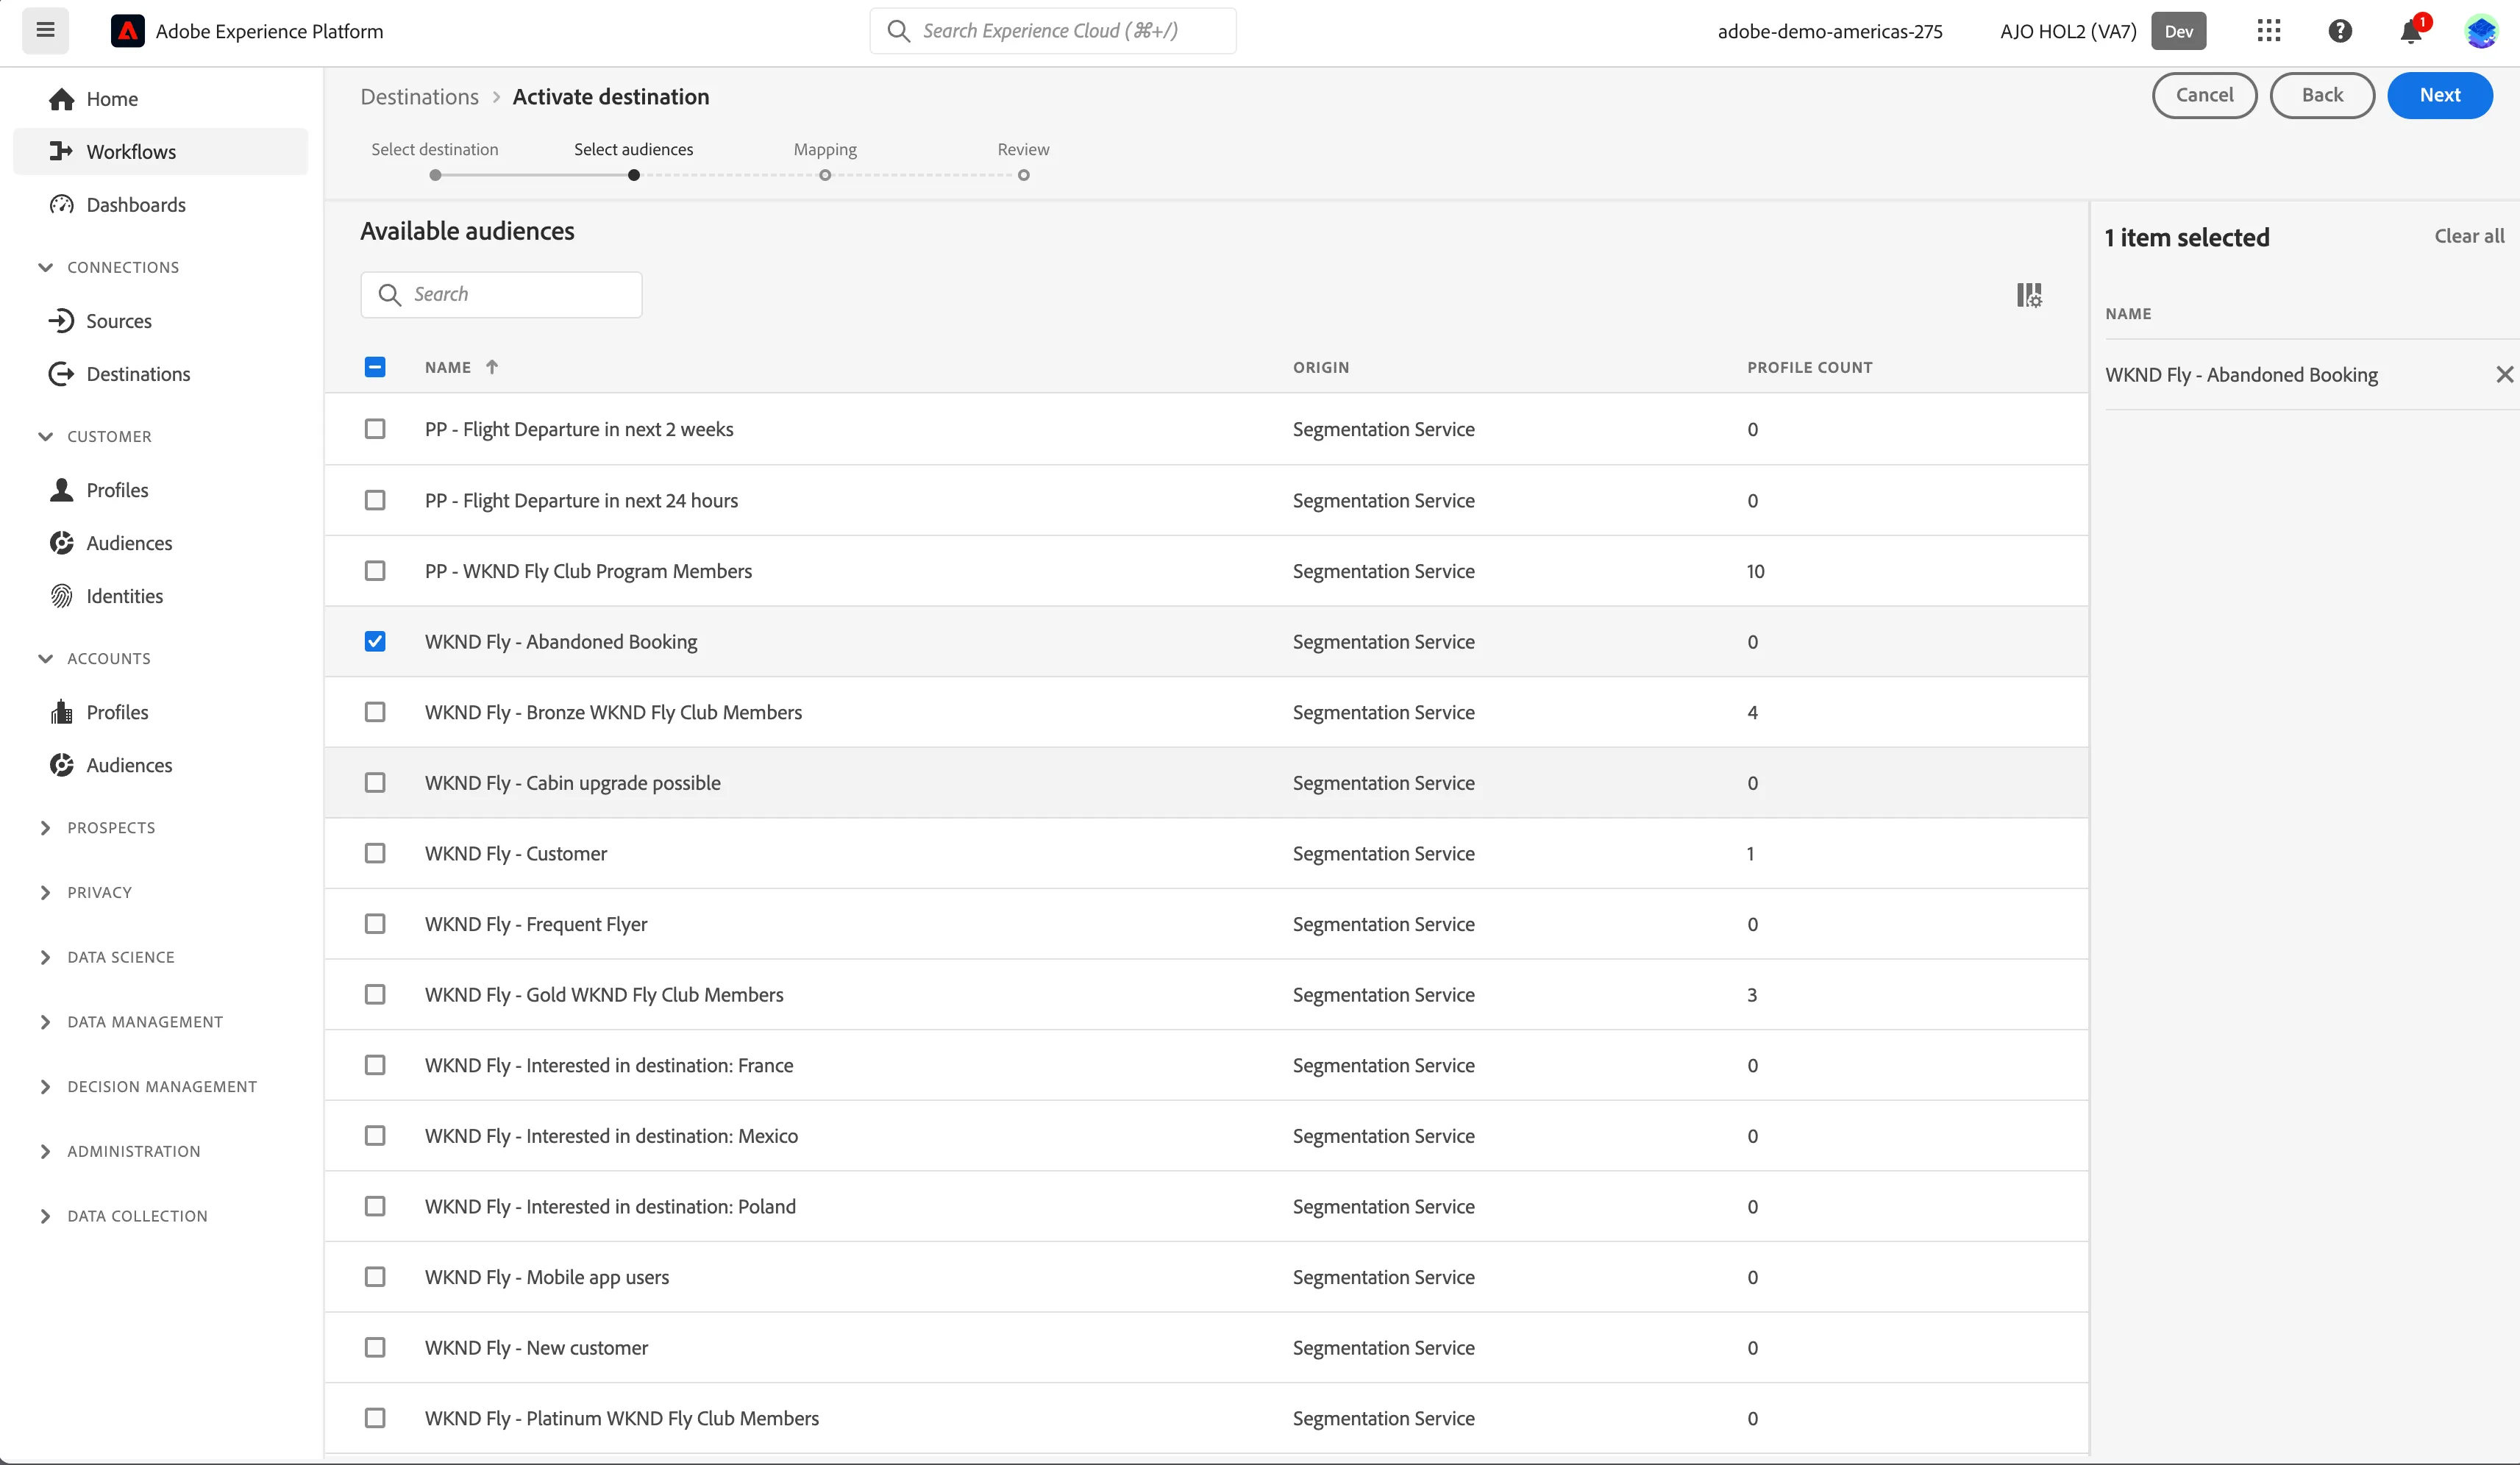This screenshot has height=1465, width=2520.
Task: Open the user profile avatar
Action: tap(2481, 31)
